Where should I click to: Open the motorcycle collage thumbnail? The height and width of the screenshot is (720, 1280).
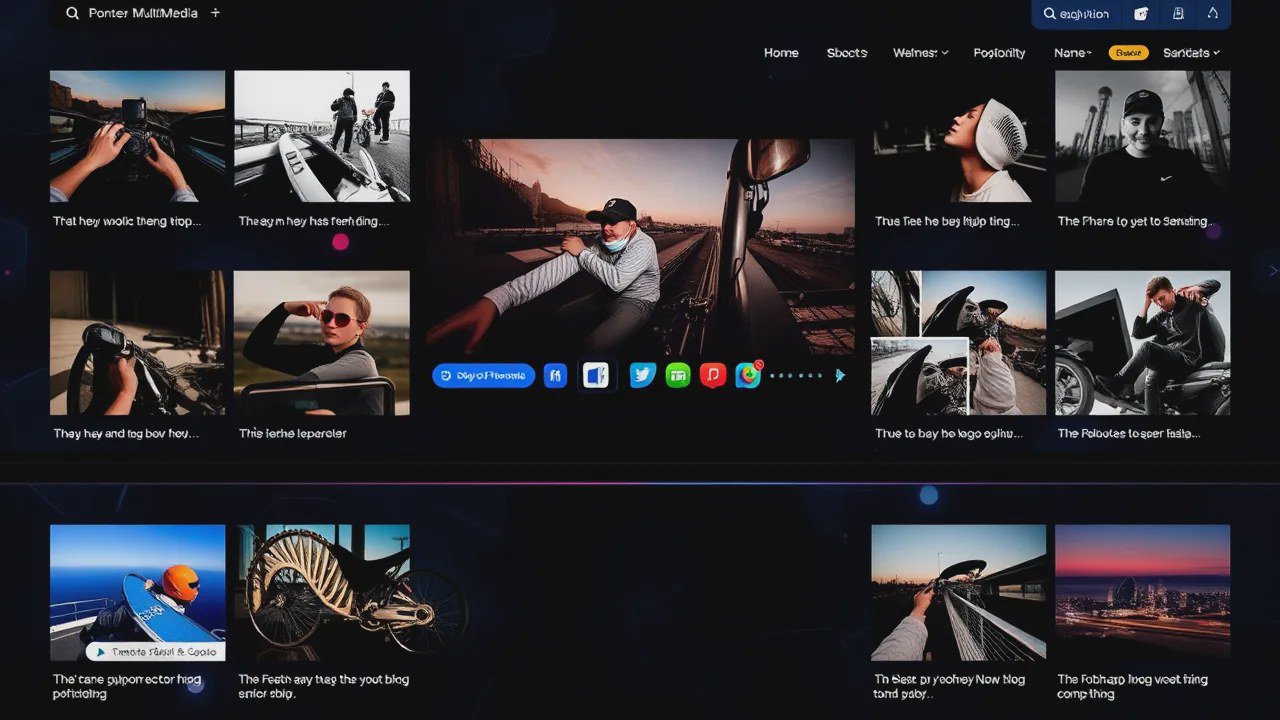pos(959,343)
